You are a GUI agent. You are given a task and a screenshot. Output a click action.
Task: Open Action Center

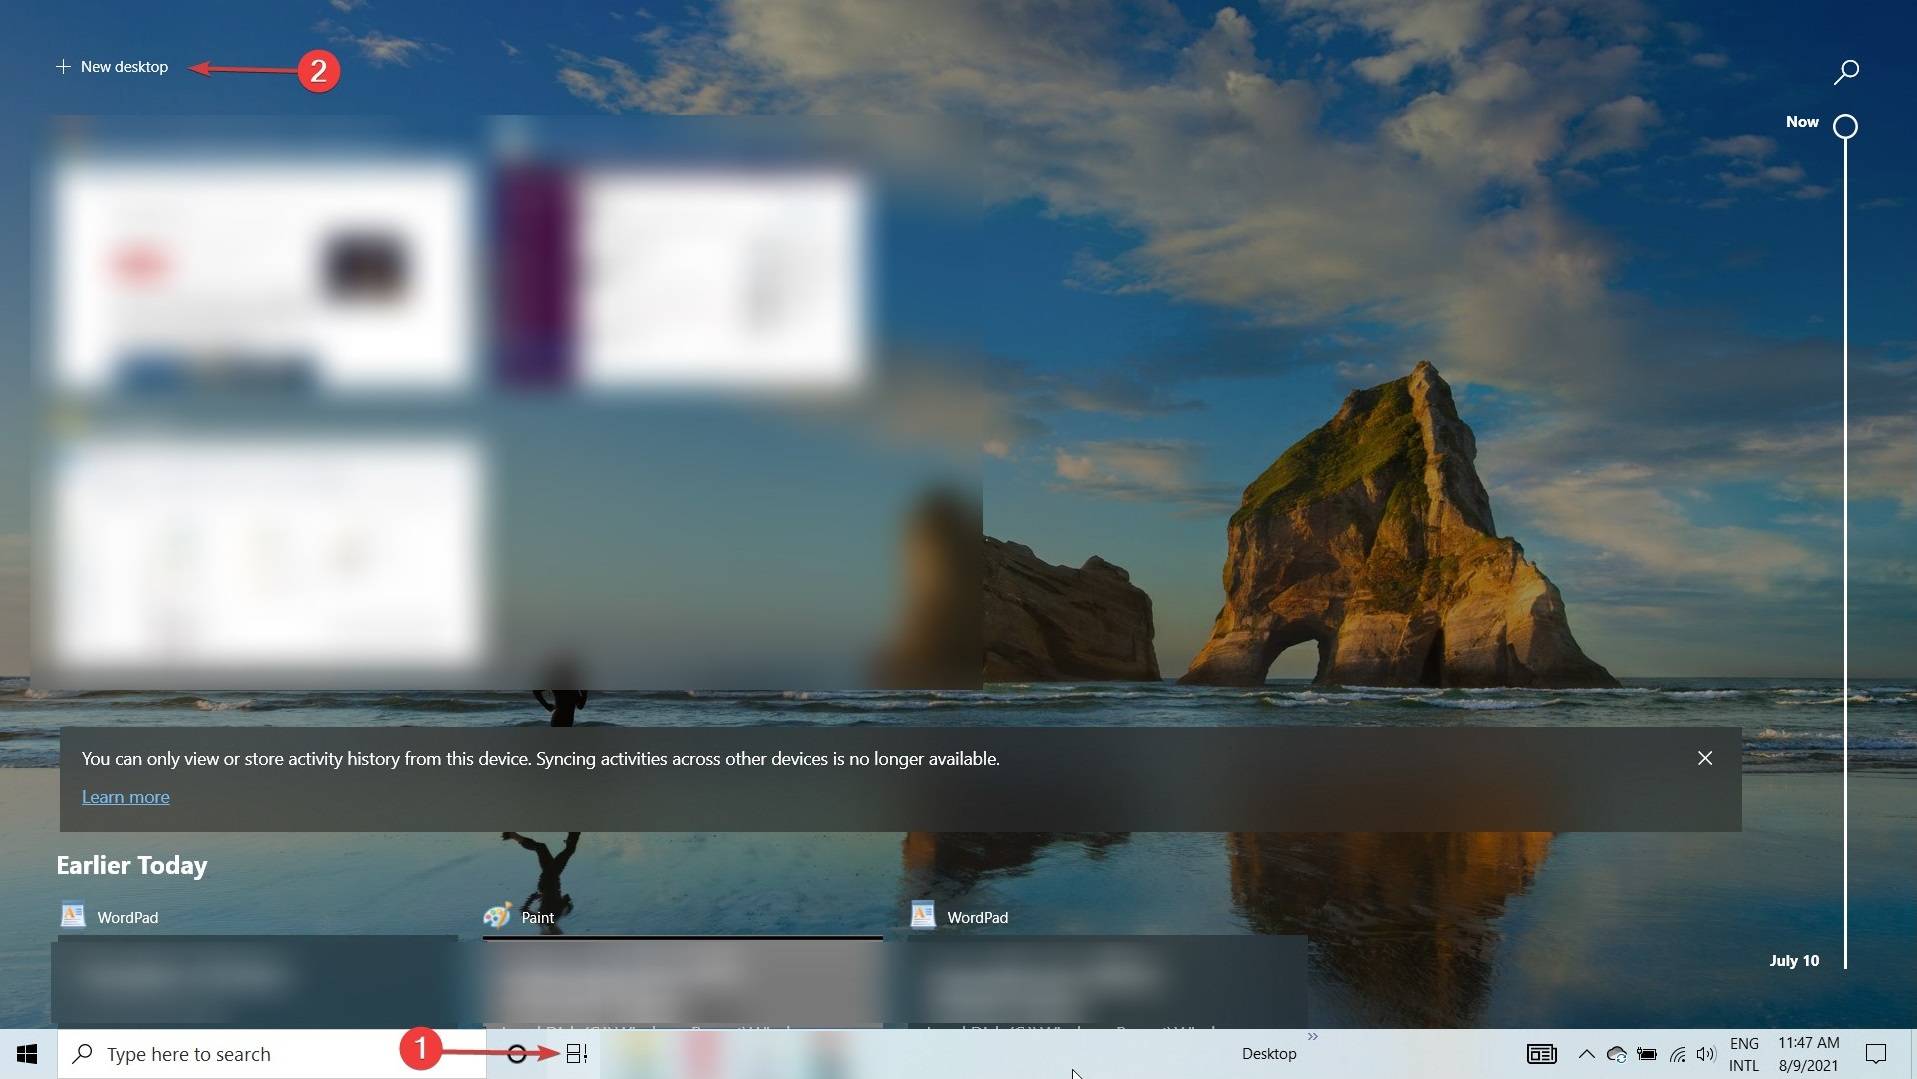(1877, 1053)
